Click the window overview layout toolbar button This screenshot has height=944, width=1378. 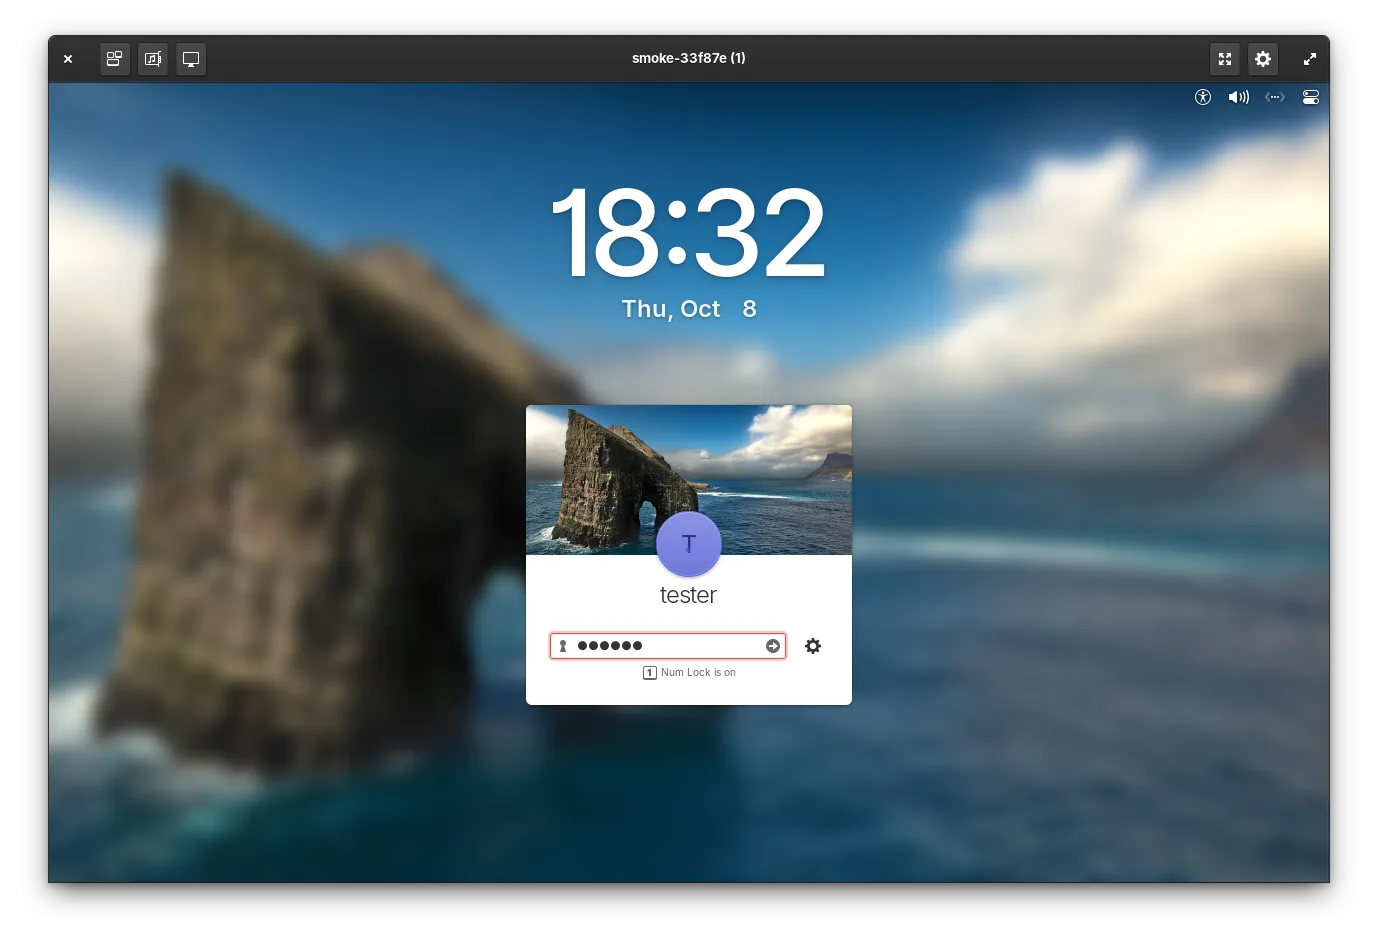coord(115,59)
